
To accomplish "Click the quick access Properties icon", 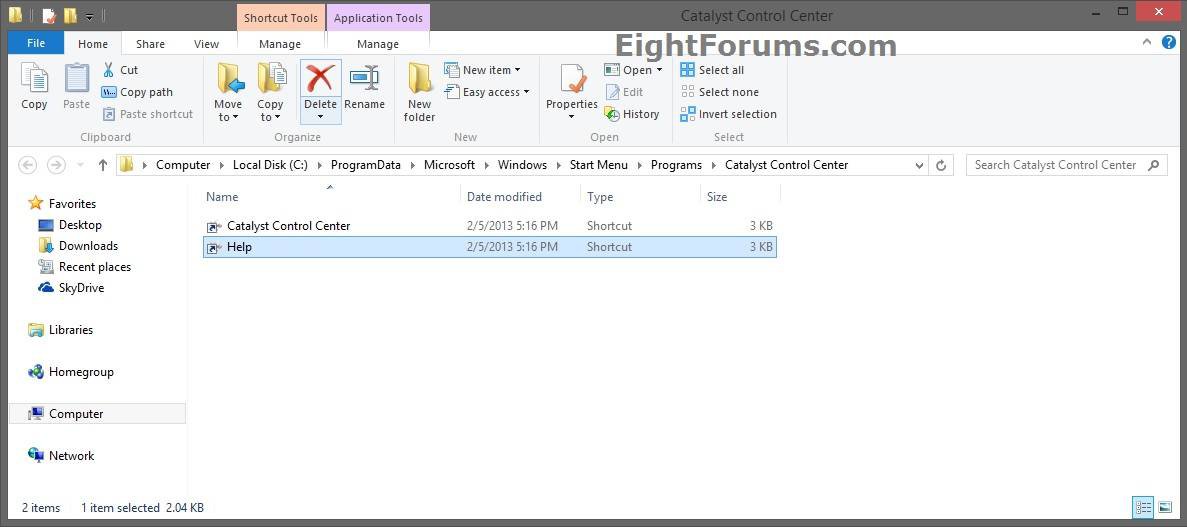I will 49,16.
